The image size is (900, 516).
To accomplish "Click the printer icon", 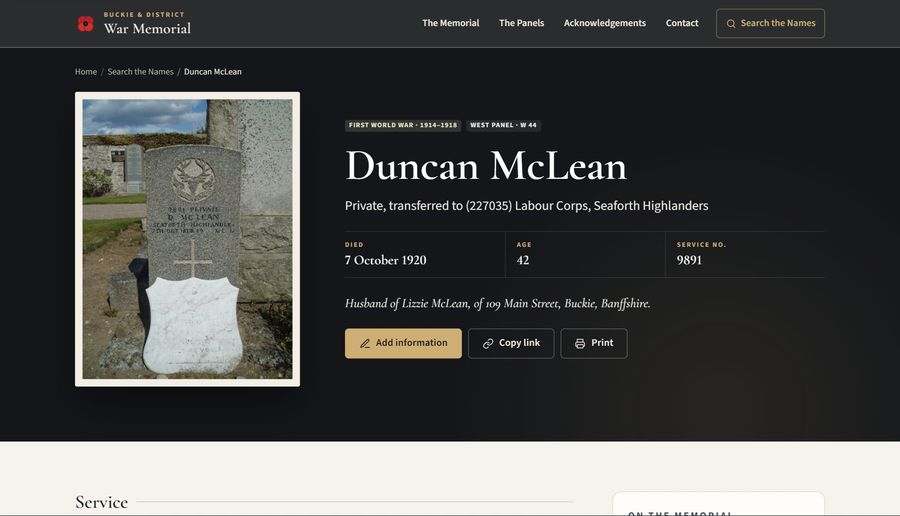I will point(580,343).
